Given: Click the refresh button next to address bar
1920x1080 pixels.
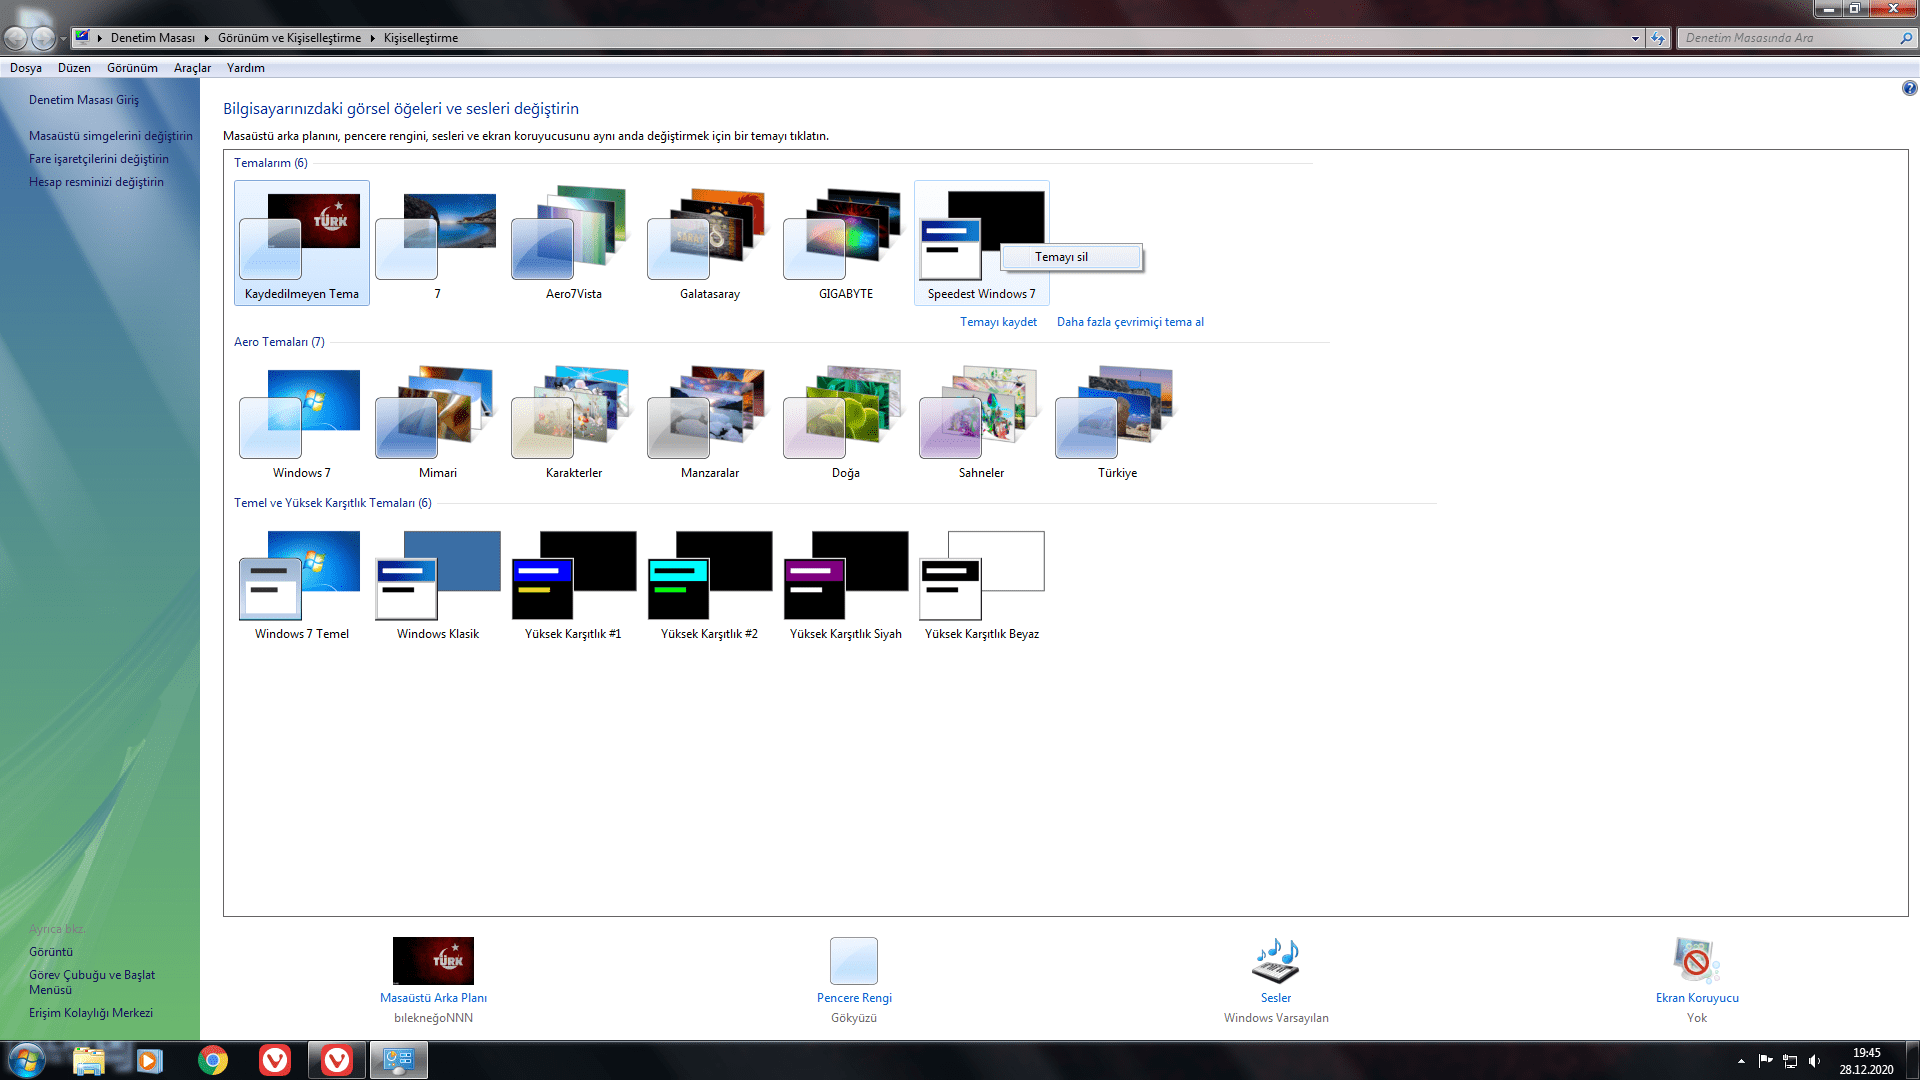Looking at the screenshot, I should pos(1658,38).
